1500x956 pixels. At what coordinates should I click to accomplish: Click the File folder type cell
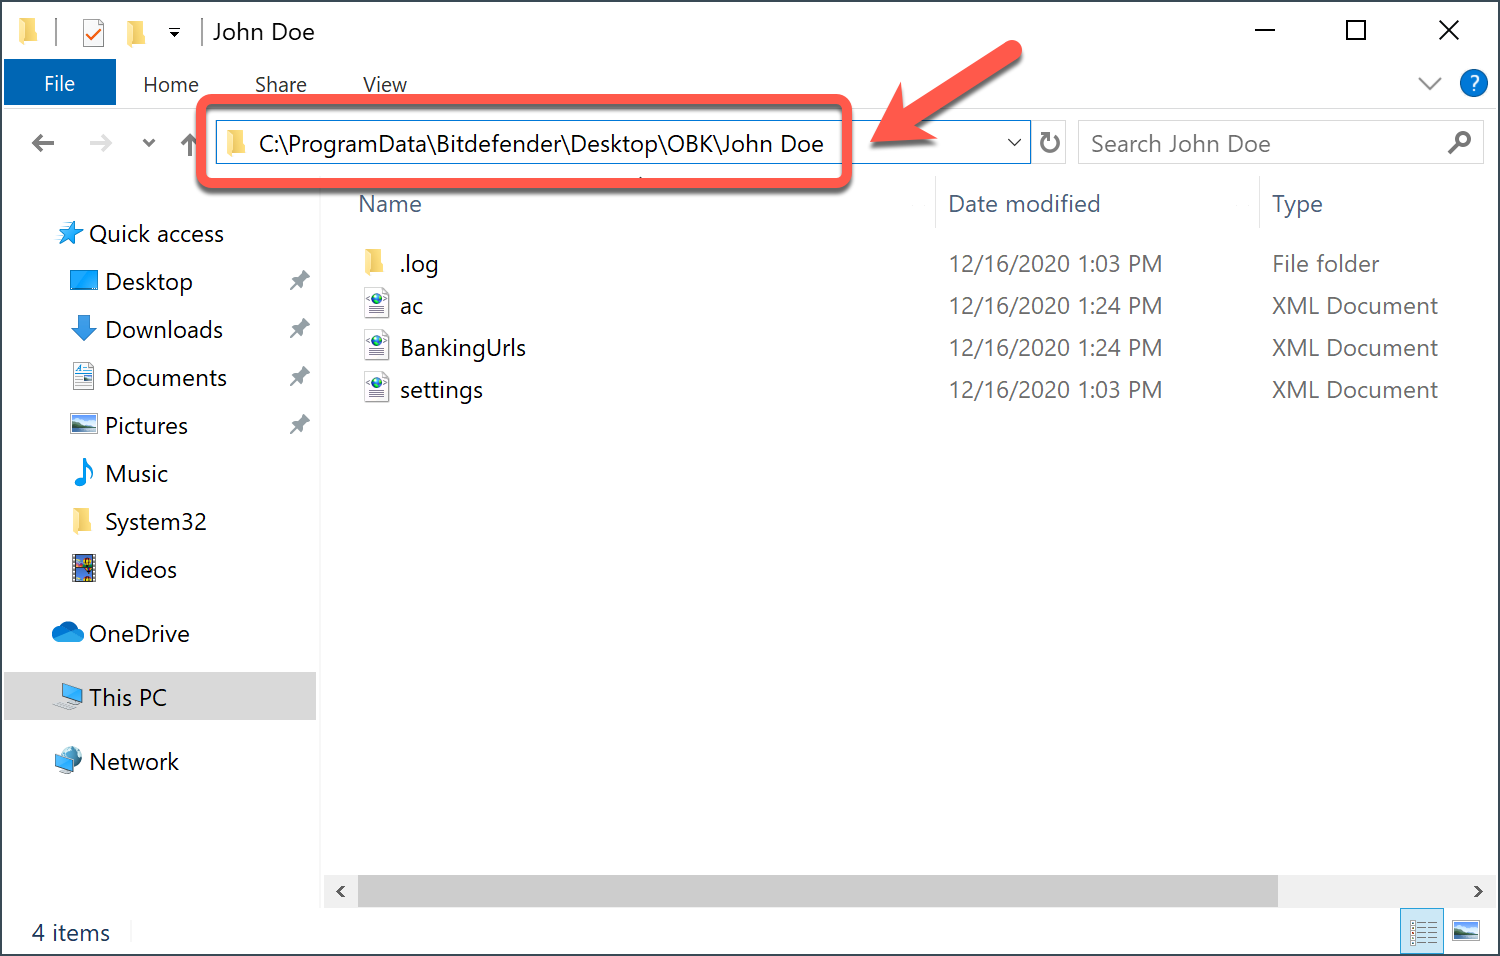coord(1325,264)
